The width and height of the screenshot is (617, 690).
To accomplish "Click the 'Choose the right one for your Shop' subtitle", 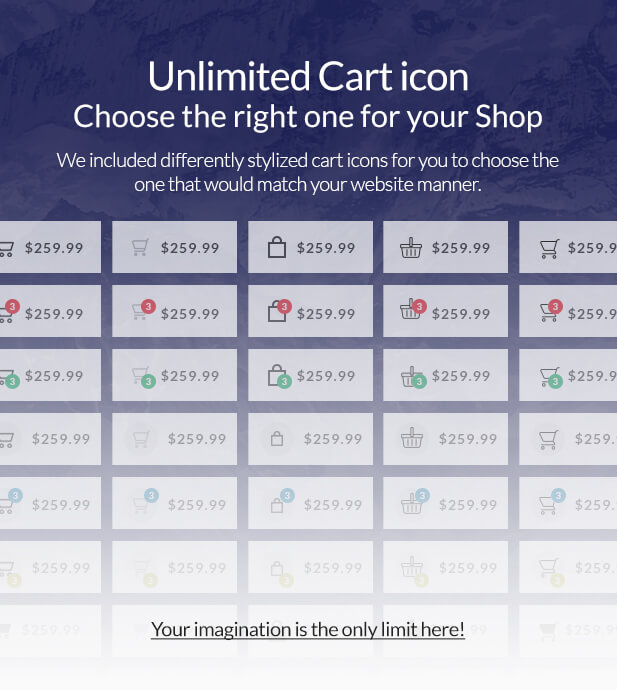I will (x=308, y=117).
